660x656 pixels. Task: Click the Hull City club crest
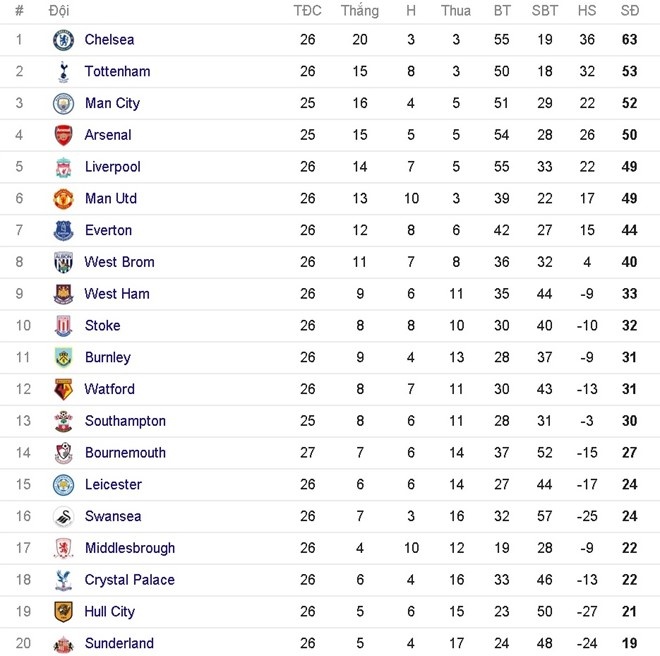point(63,612)
